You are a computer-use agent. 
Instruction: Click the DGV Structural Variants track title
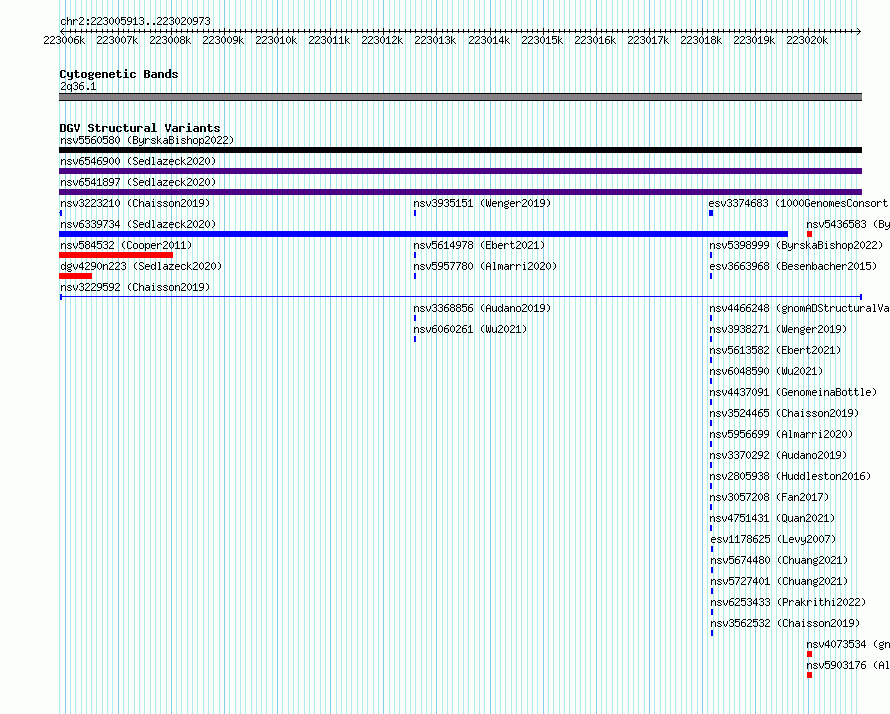coord(140,128)
